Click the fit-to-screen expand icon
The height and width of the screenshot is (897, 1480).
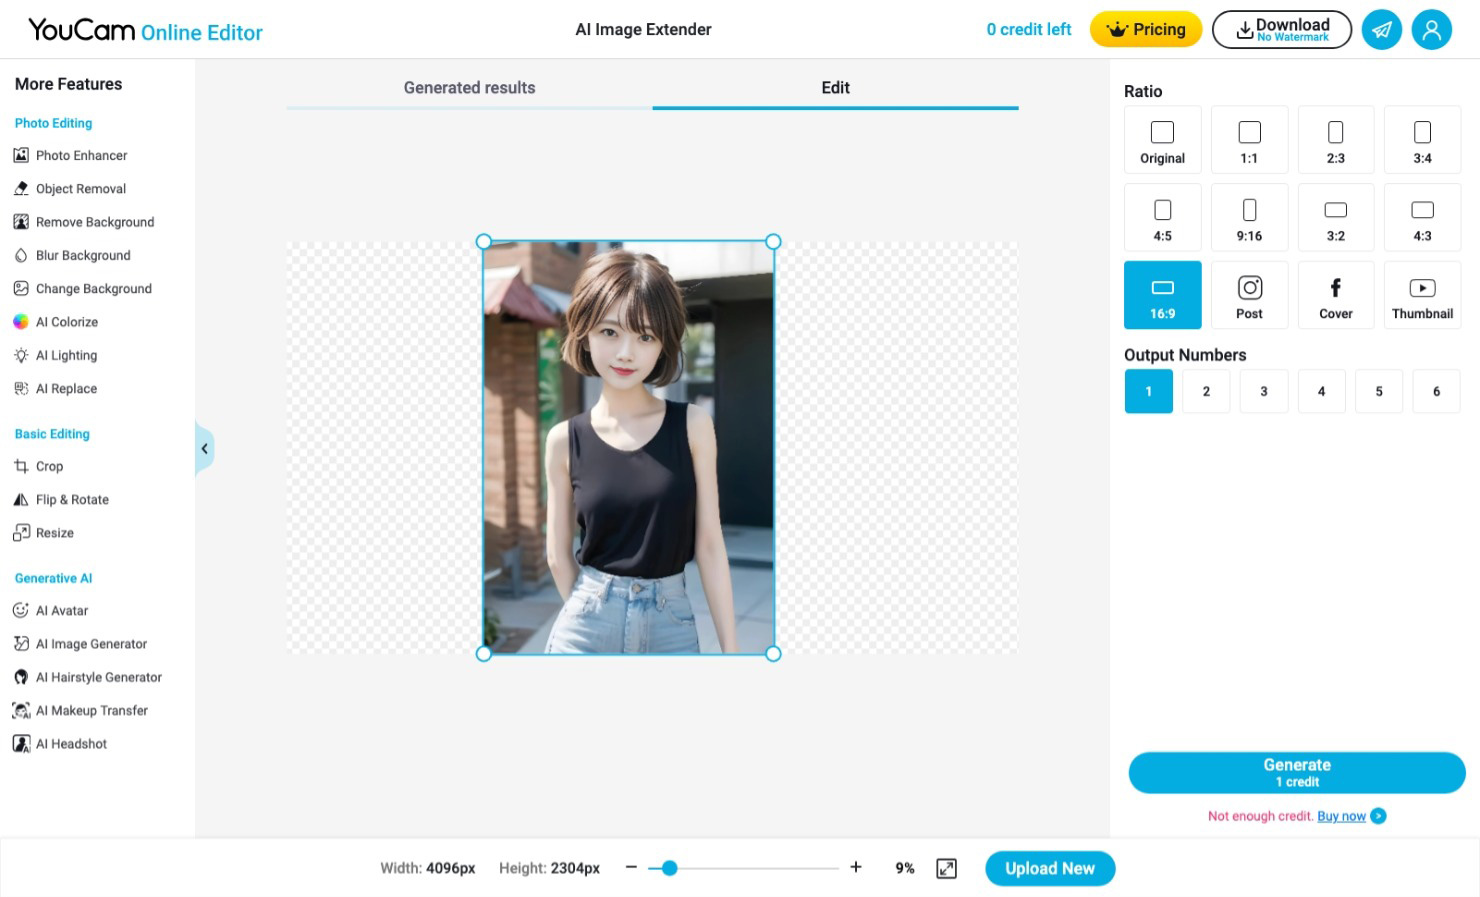point(946,869)
